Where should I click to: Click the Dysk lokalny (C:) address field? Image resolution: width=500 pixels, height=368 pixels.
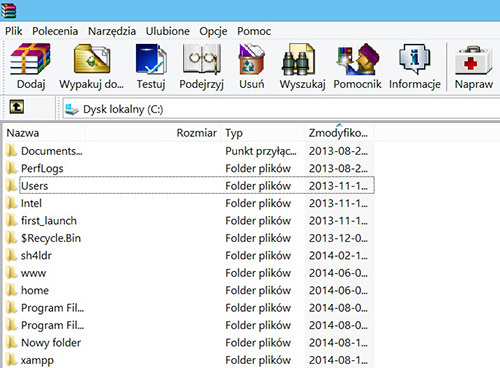pyautogui.click(x=281, y=109)
